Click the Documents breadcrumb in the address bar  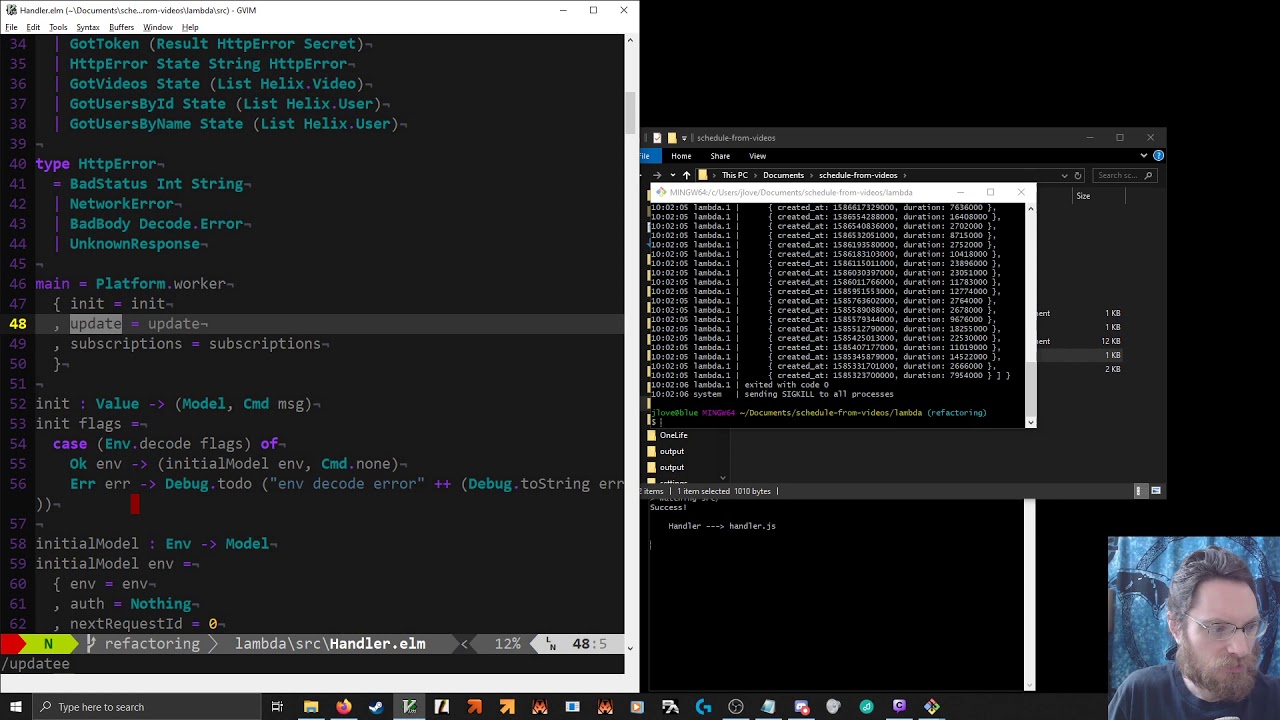coord(783,175)
